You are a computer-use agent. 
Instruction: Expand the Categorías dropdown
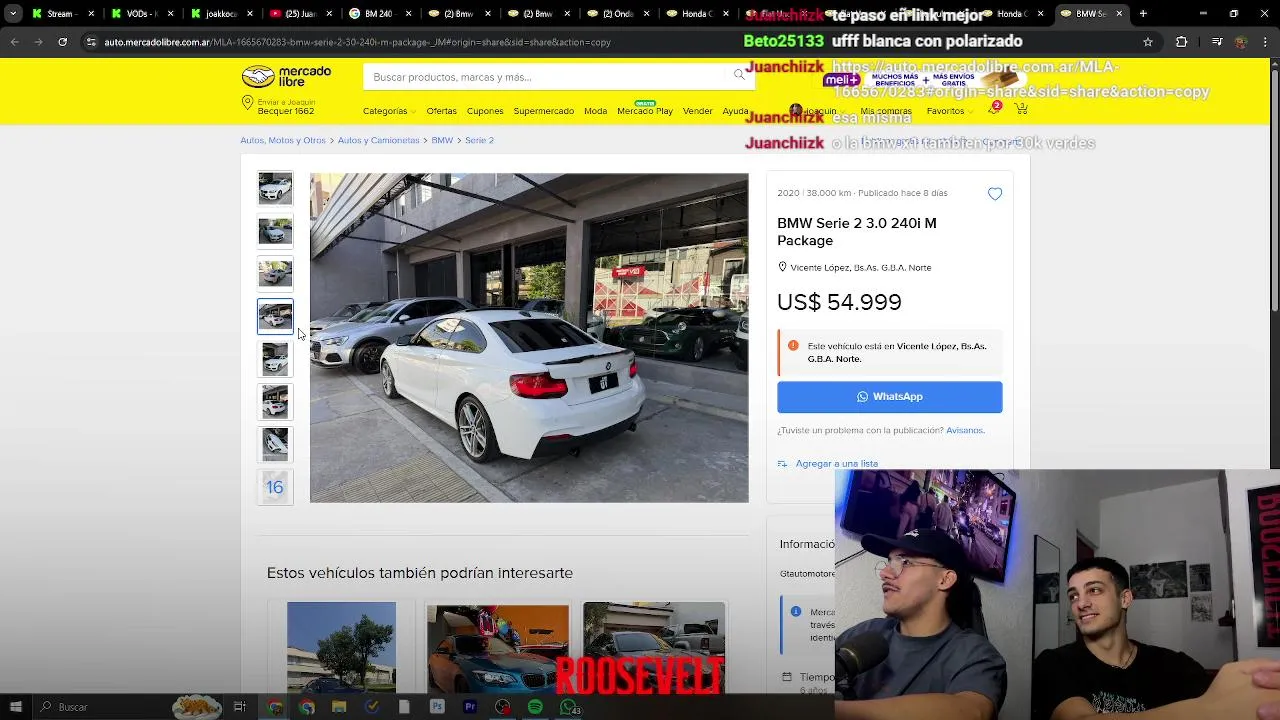click(390, 111)
